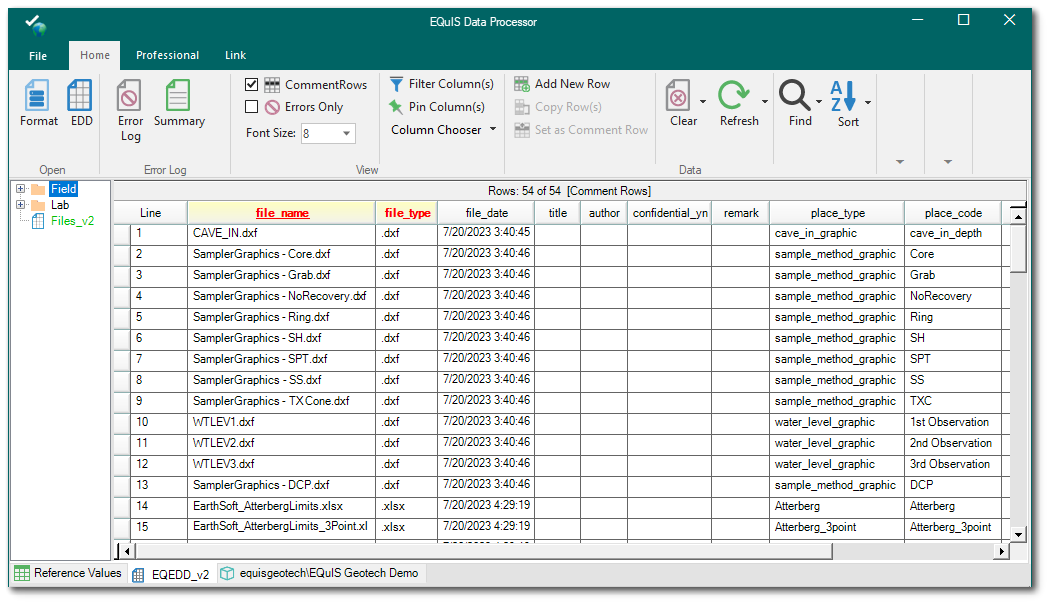Click the Clear data icon
Screen dimensions: 1048x603
(x=679, y=104)
